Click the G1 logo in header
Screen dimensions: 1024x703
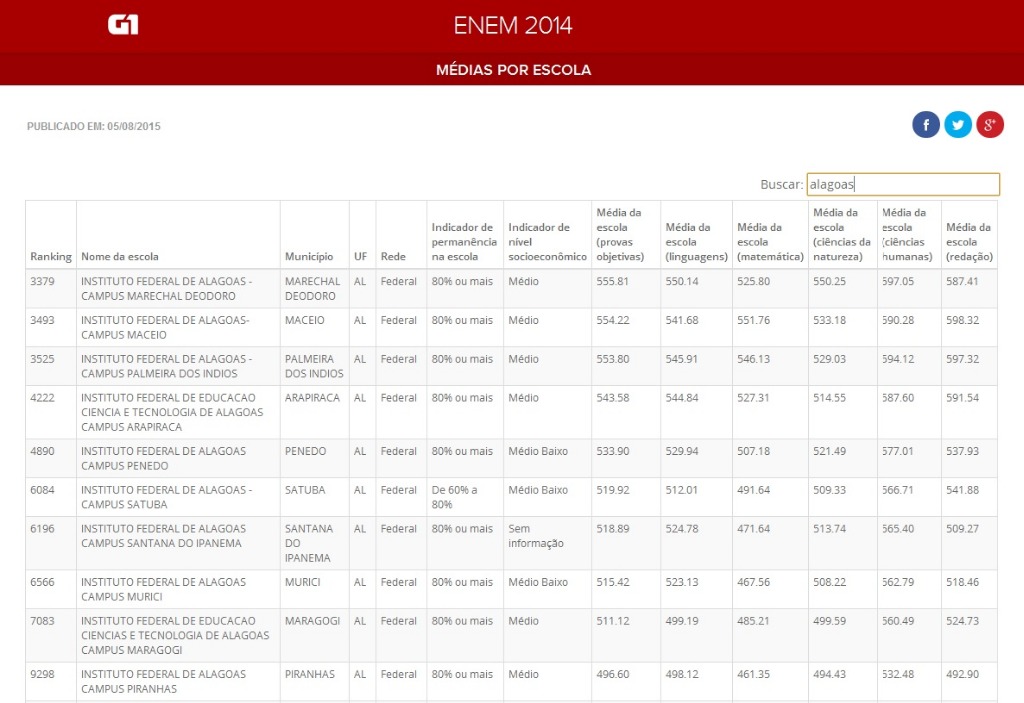point(123,25)
